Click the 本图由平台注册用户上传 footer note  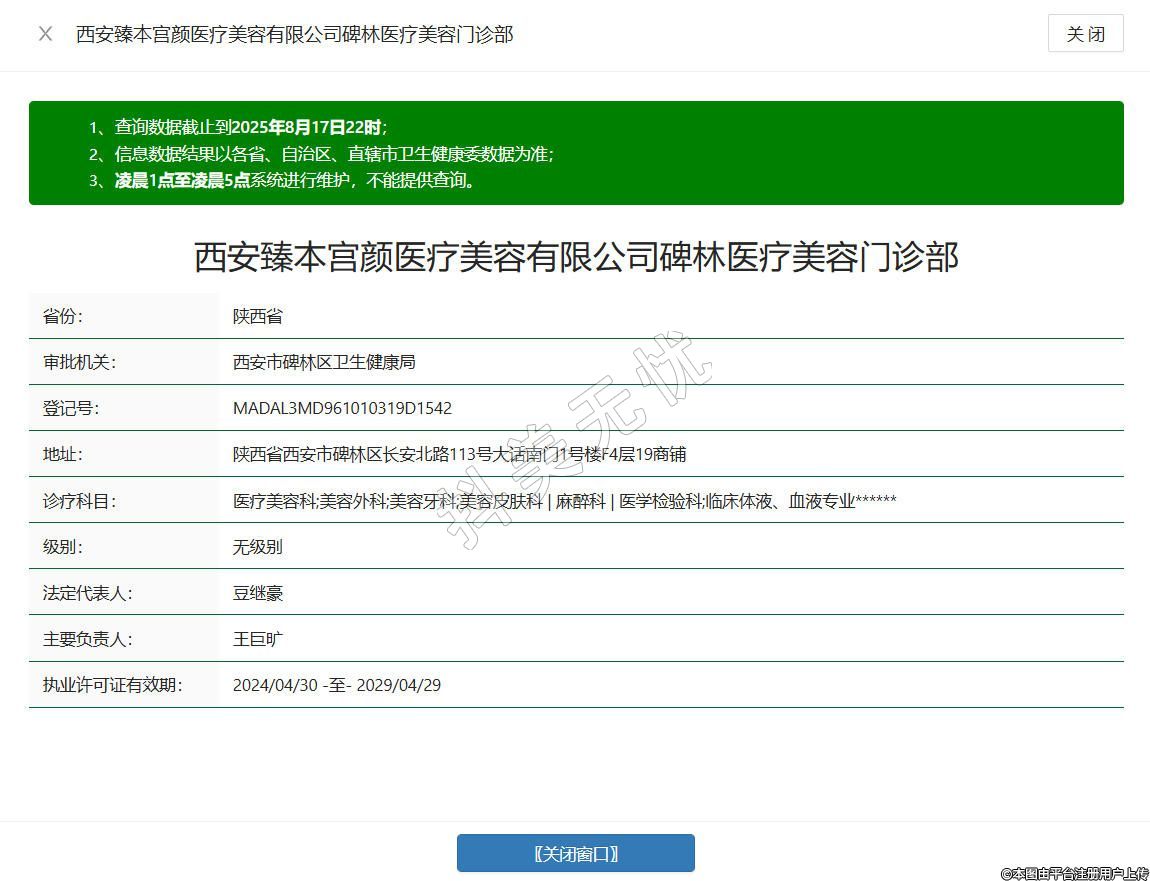click(1075, 872)
